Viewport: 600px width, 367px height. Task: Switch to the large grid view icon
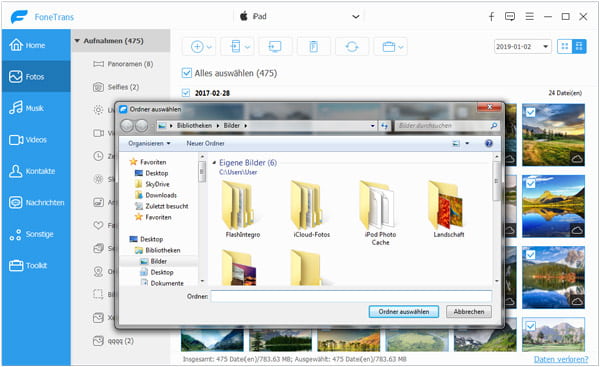tap(579, 47)
